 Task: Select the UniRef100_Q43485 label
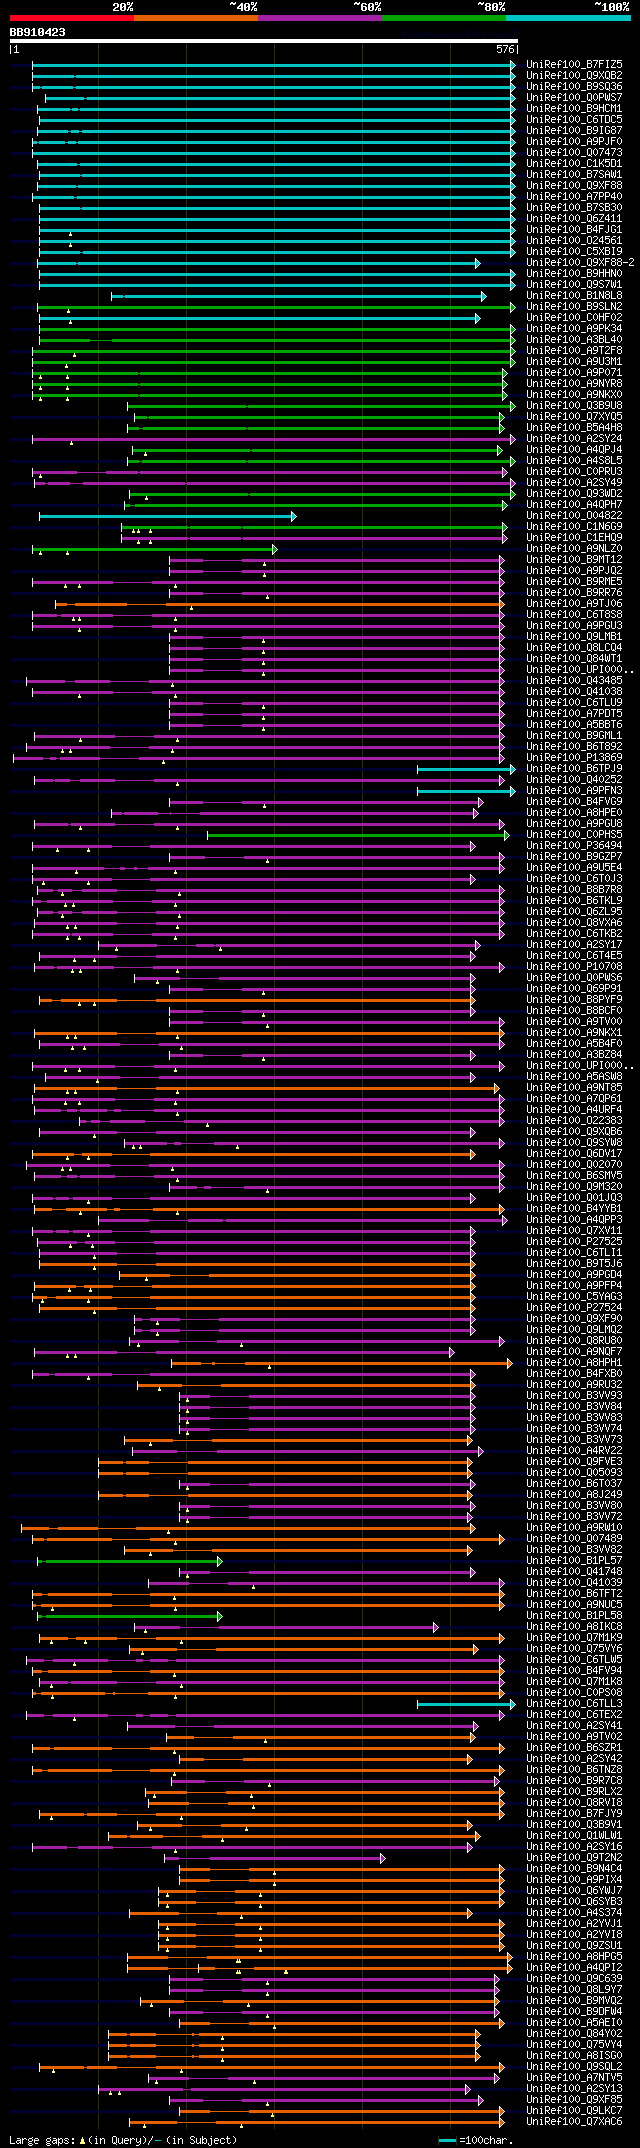point(574,680)
